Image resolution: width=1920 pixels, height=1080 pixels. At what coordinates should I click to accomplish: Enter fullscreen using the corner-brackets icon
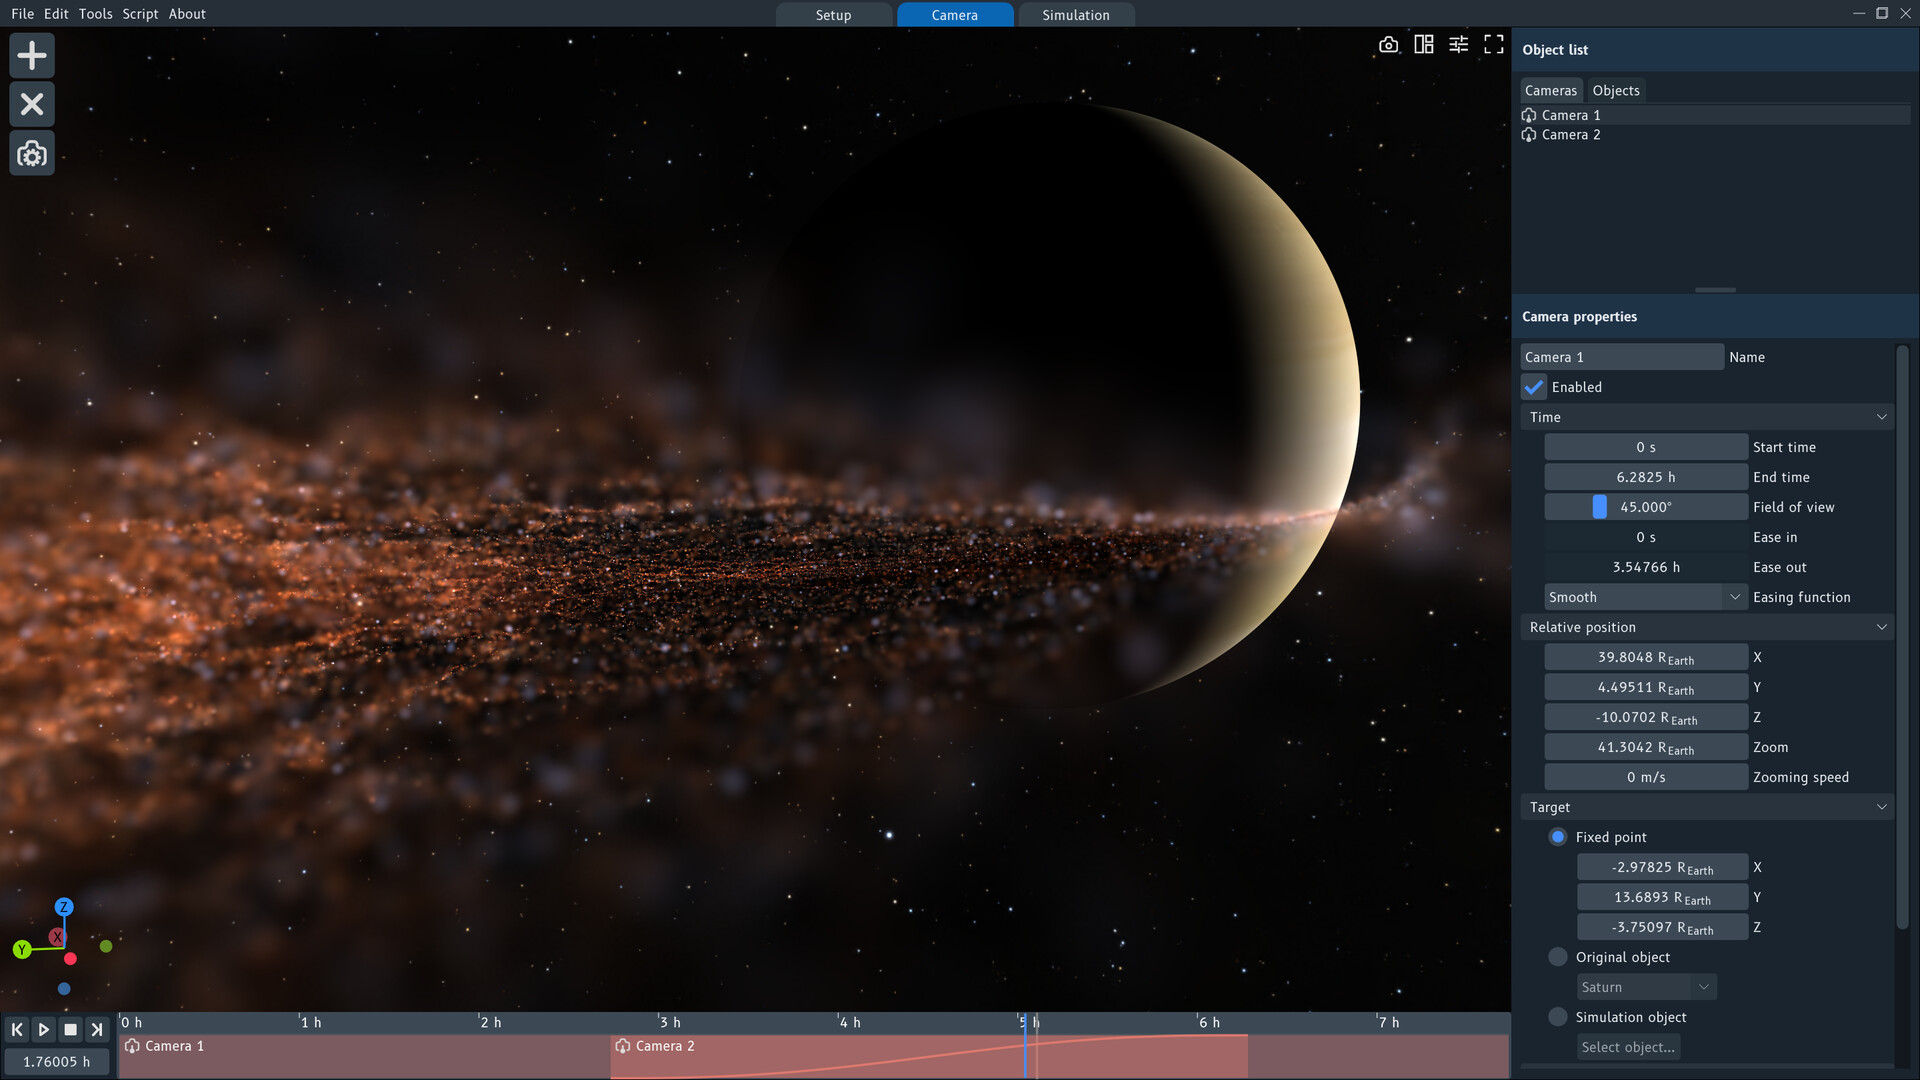click(1494, 44)
